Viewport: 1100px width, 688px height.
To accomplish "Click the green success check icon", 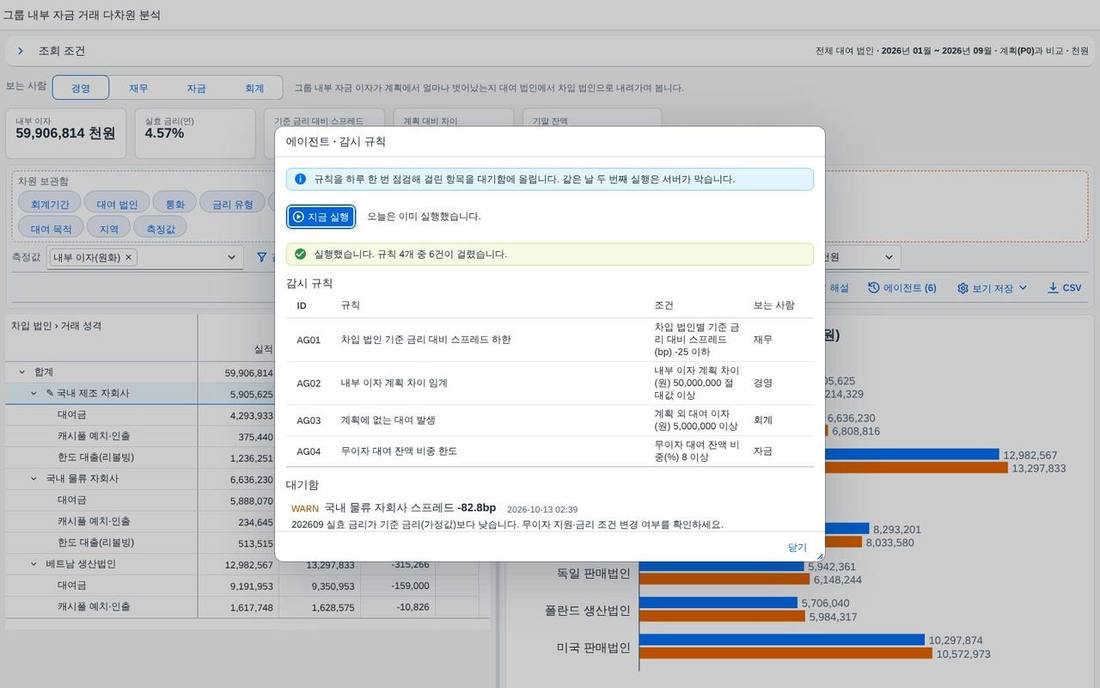I will click(x=300, y=254).
